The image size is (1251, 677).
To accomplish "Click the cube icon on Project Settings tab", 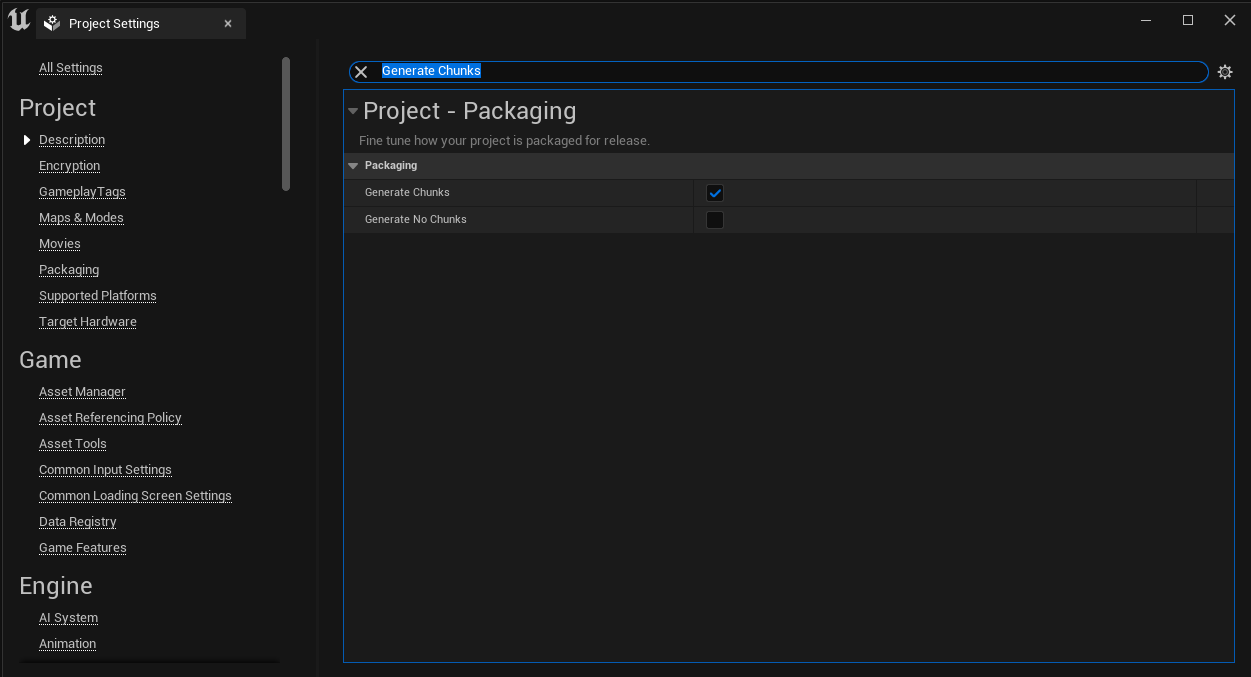I will (51, 22).
